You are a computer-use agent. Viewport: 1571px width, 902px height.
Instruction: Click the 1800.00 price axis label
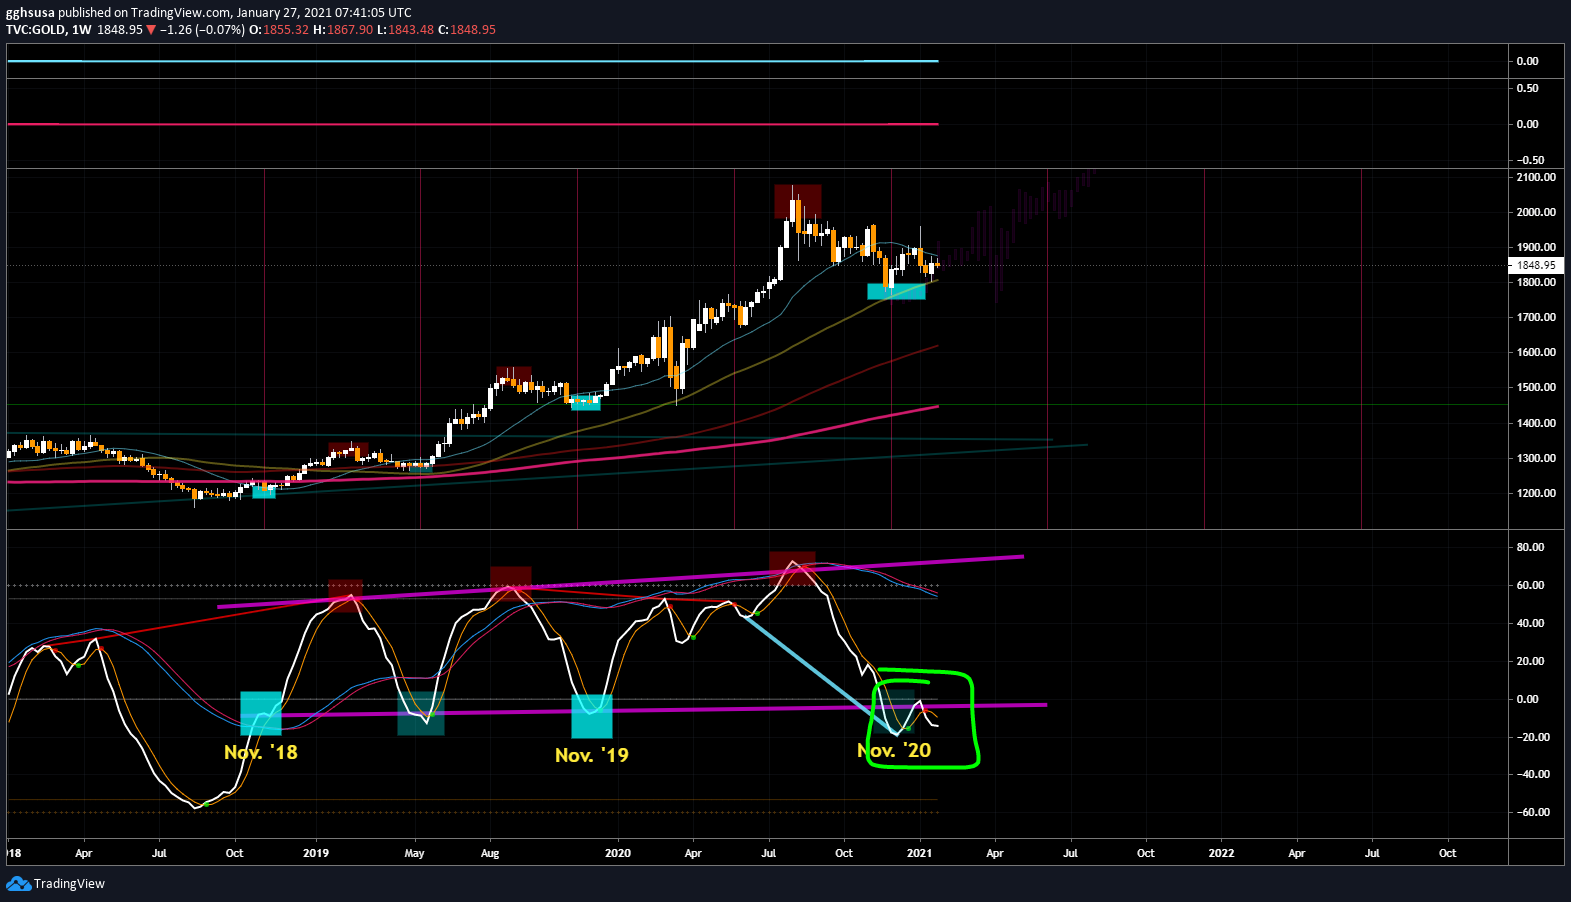1536,282
